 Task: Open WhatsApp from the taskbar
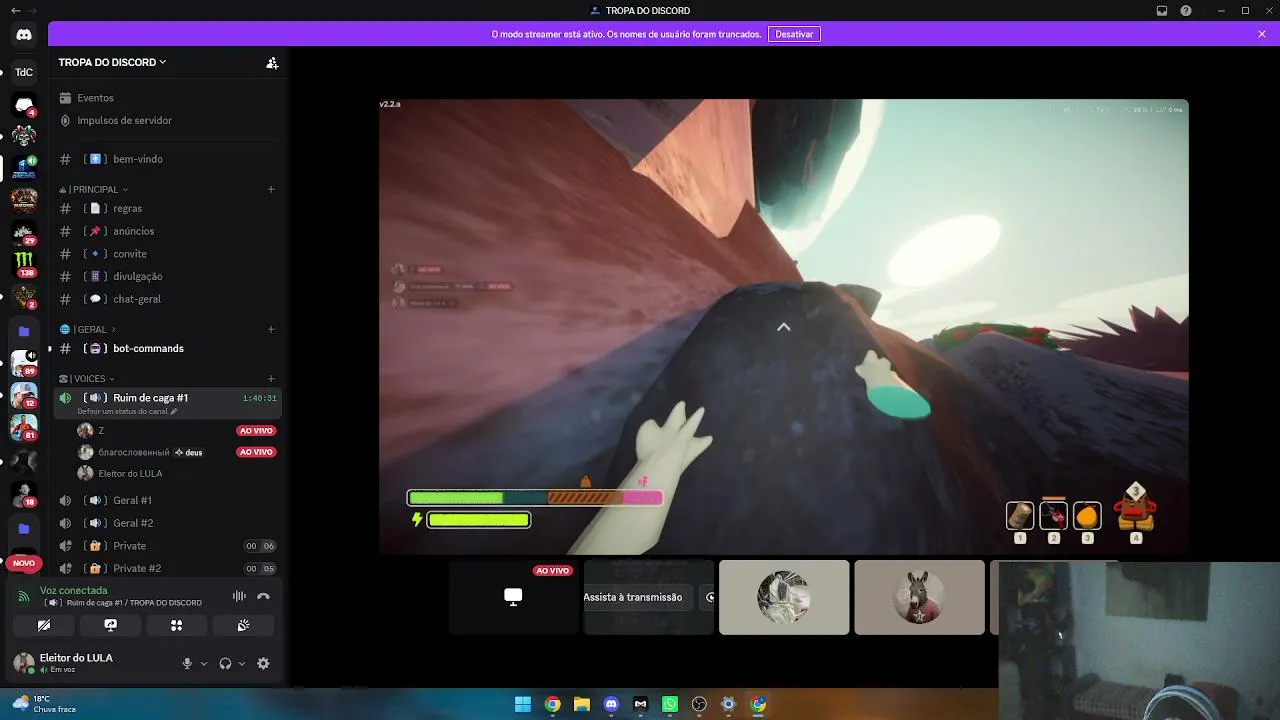point(670,704)
